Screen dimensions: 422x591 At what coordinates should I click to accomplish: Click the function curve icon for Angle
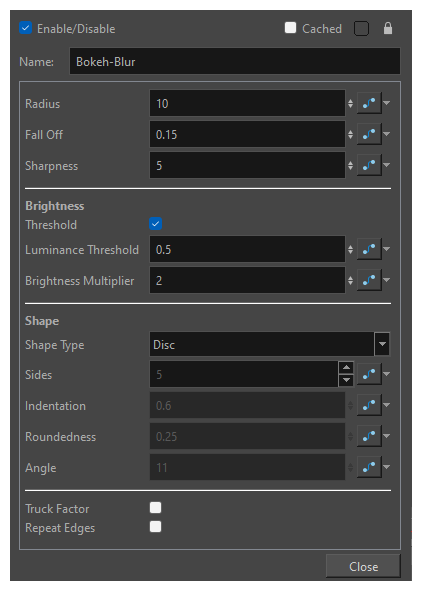point(369,467)
